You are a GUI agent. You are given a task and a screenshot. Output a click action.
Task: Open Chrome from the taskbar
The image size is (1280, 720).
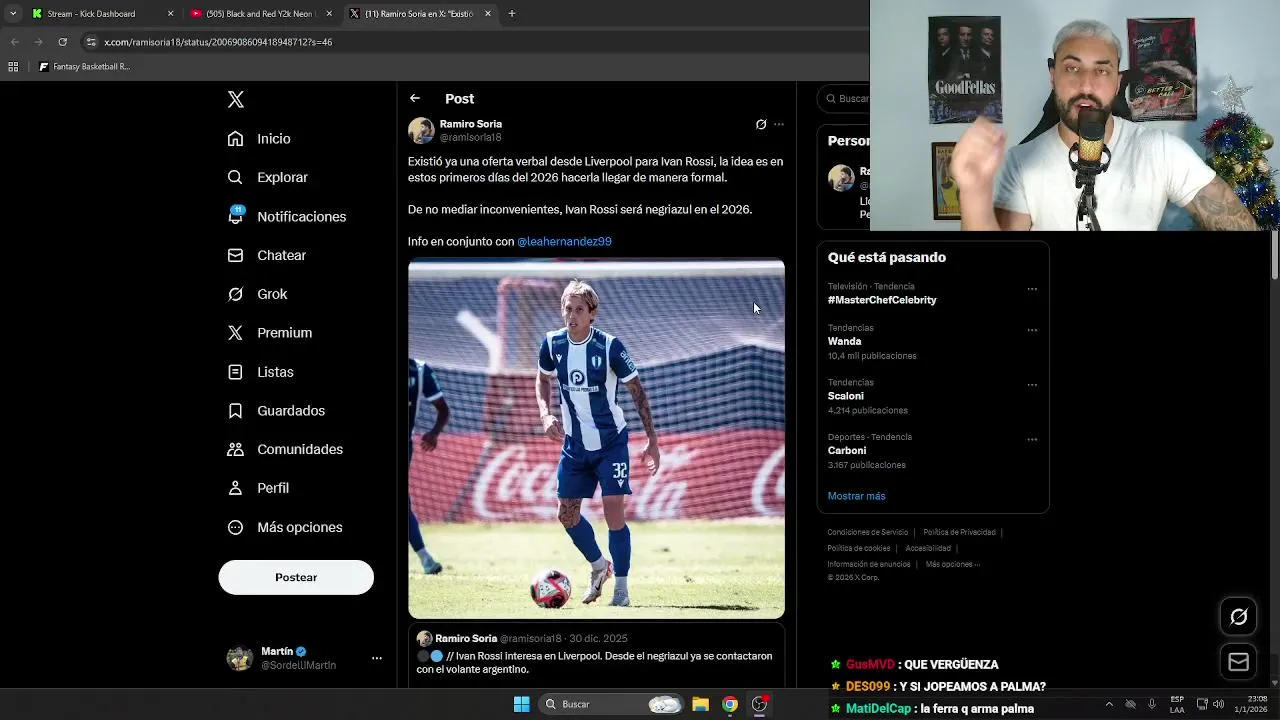[730, 704]
